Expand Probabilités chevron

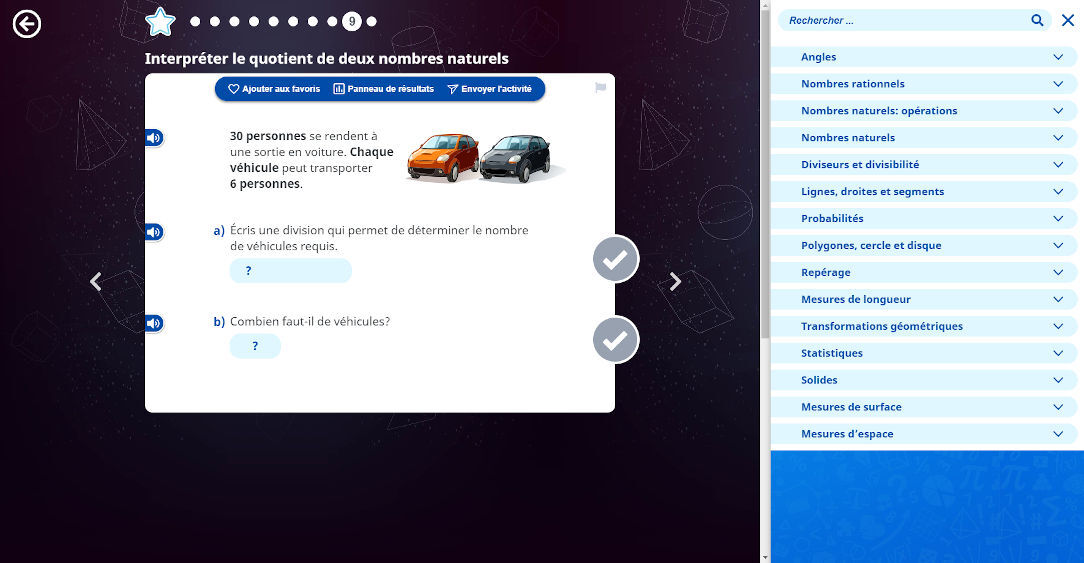[x=1058, y=219]
